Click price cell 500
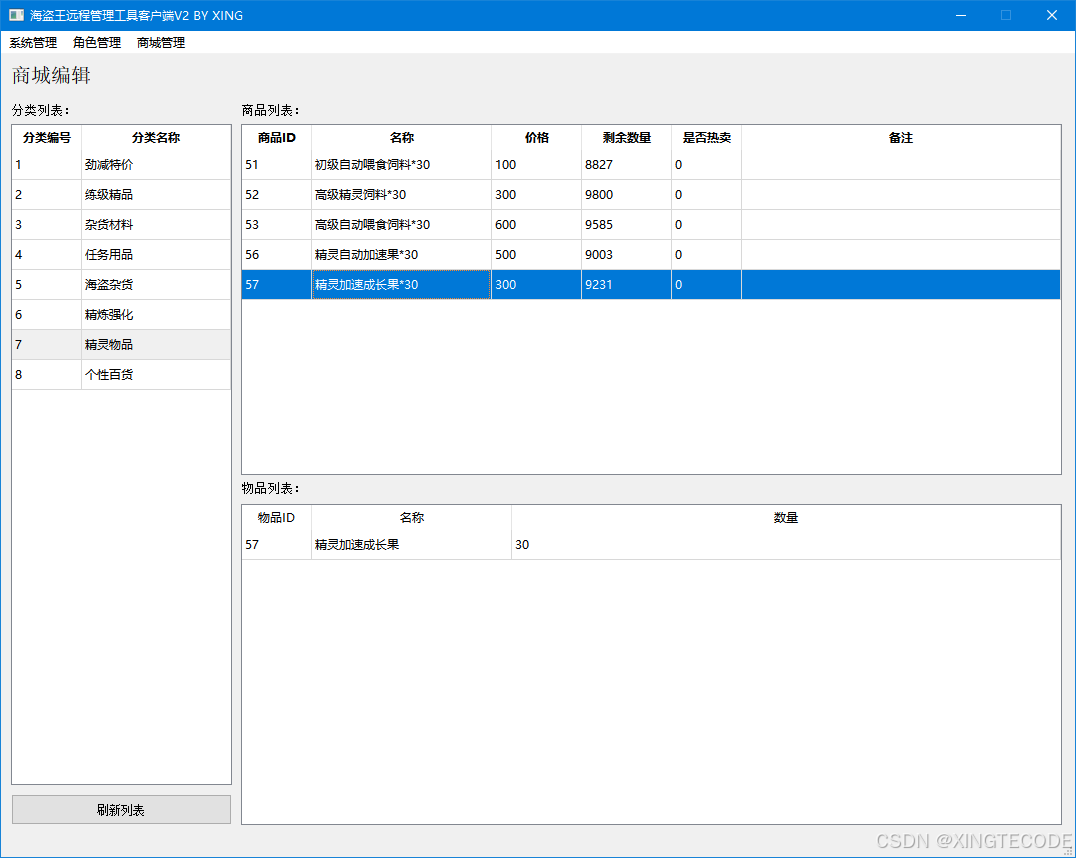The image size is (1076, 858). pyautogui.click(x=537, y=255)
